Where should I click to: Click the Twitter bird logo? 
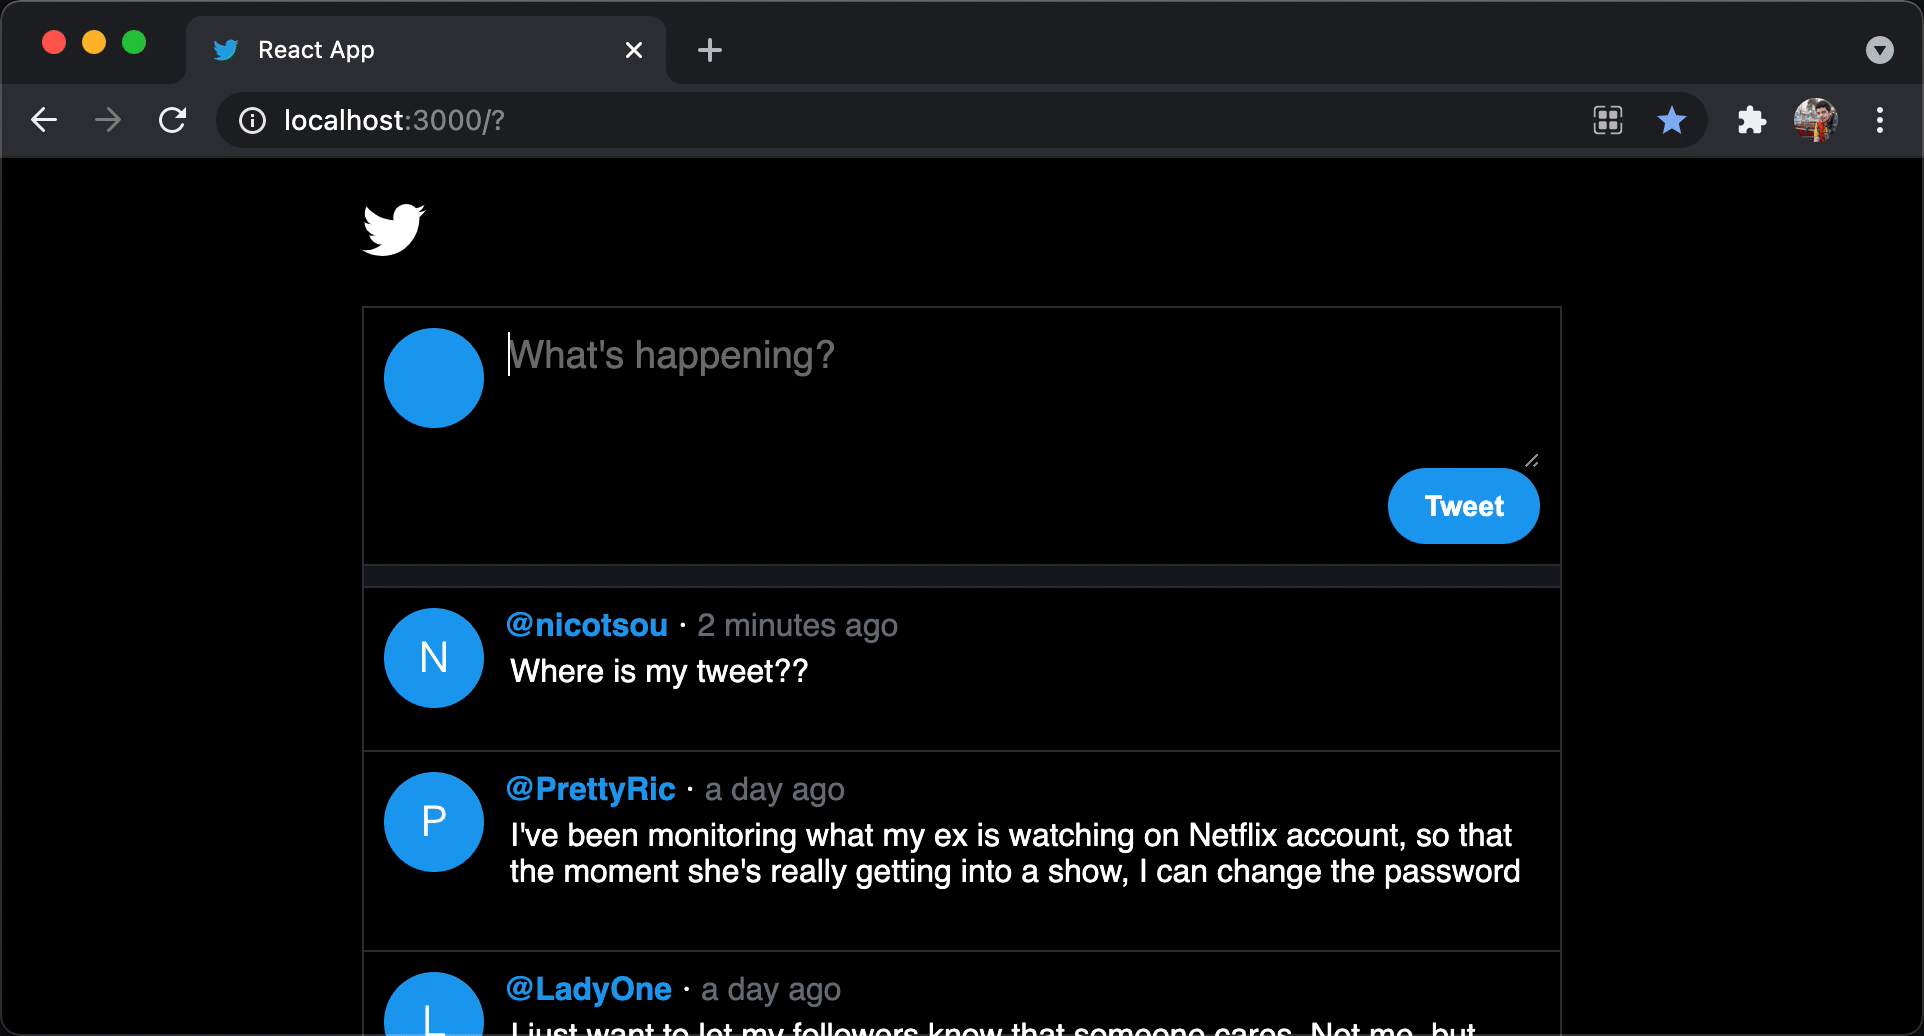coord(394,230)
